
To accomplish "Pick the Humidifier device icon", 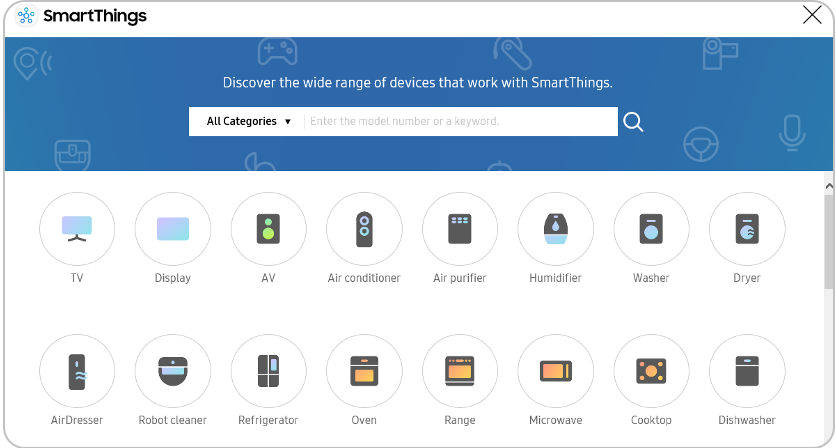I will pyautogui.click(x=555, y=230).
